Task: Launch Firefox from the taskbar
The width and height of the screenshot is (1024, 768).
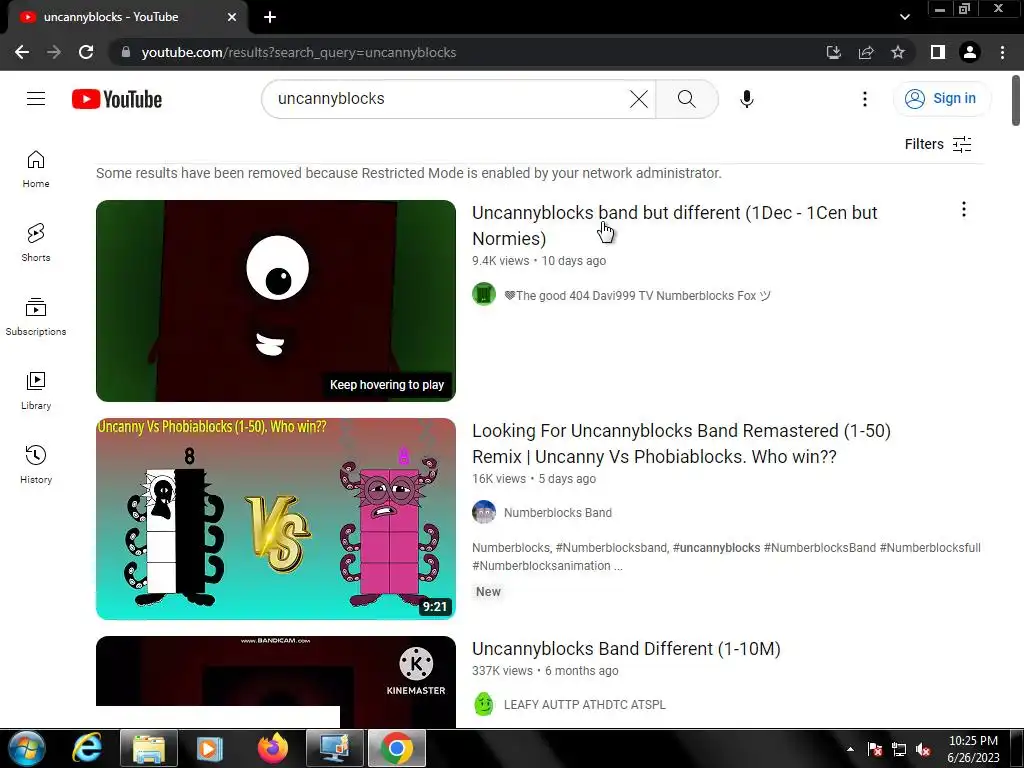Action: (272, 748)
